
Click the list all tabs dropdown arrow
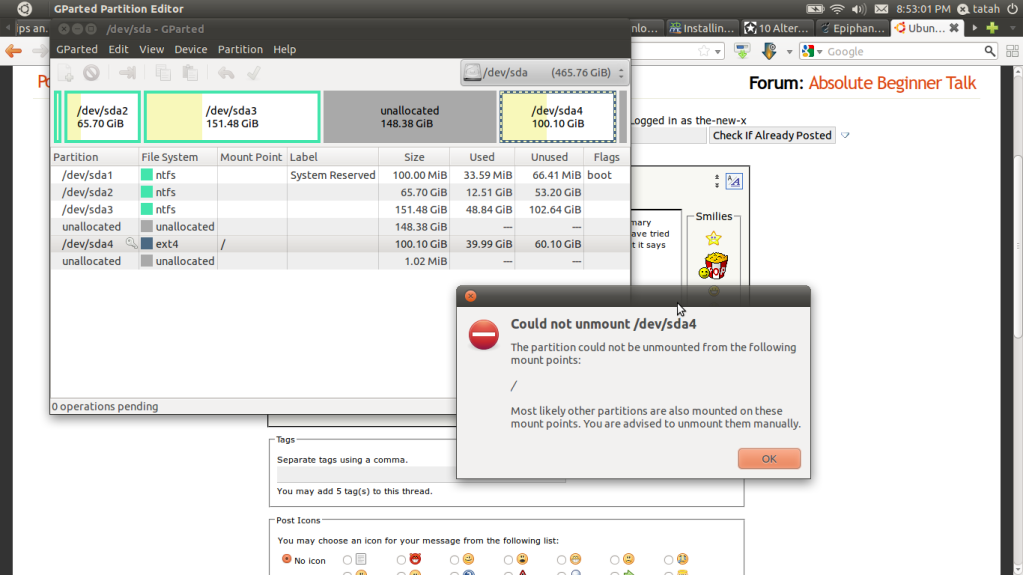pyautogui.click(x=1013, y=28)
